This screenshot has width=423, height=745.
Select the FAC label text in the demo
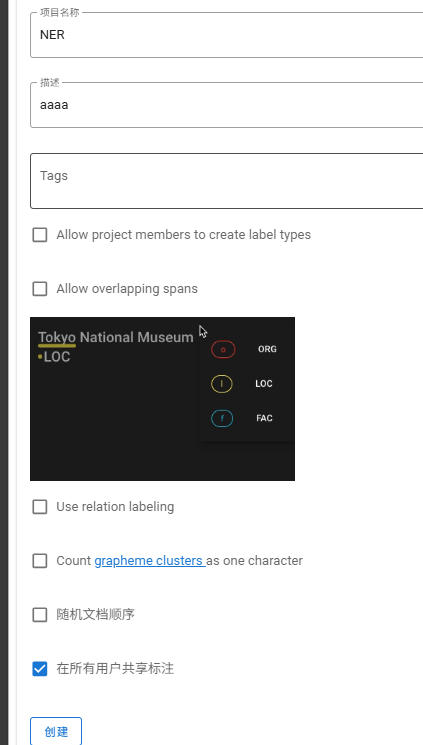(264, 419)
